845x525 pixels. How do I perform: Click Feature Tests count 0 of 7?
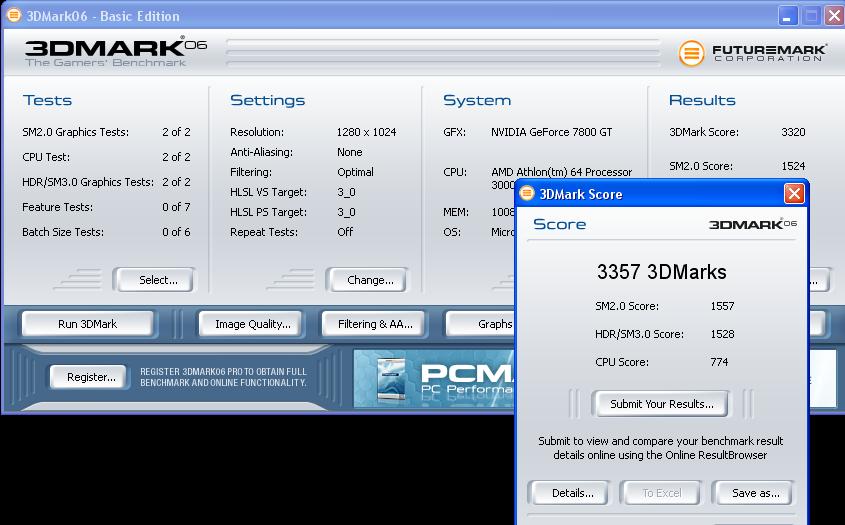(x=176, y=207)
